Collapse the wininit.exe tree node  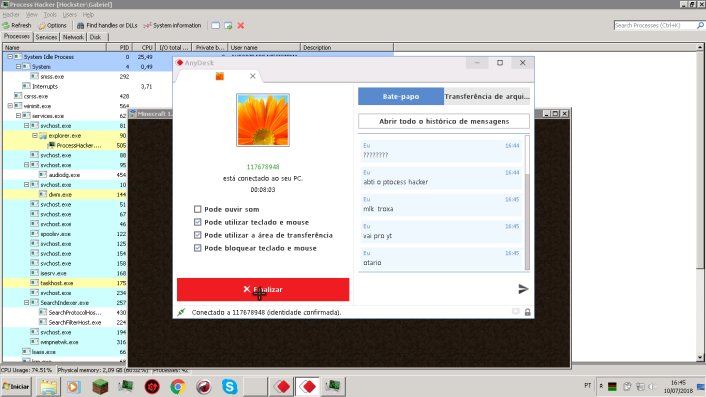tap(10, 106)
